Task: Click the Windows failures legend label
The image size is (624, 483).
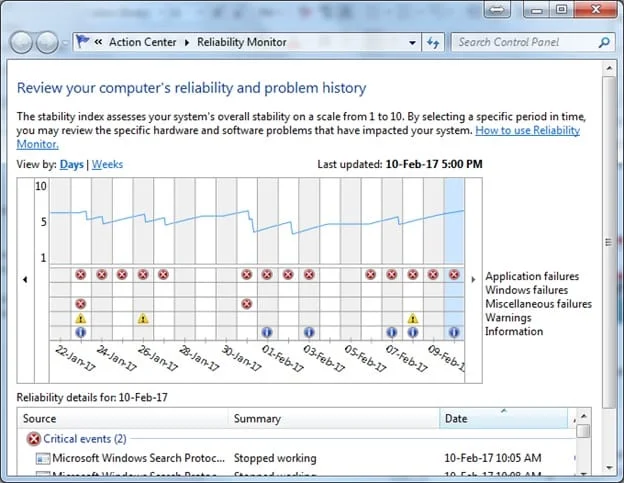Action: coord(526,290)
